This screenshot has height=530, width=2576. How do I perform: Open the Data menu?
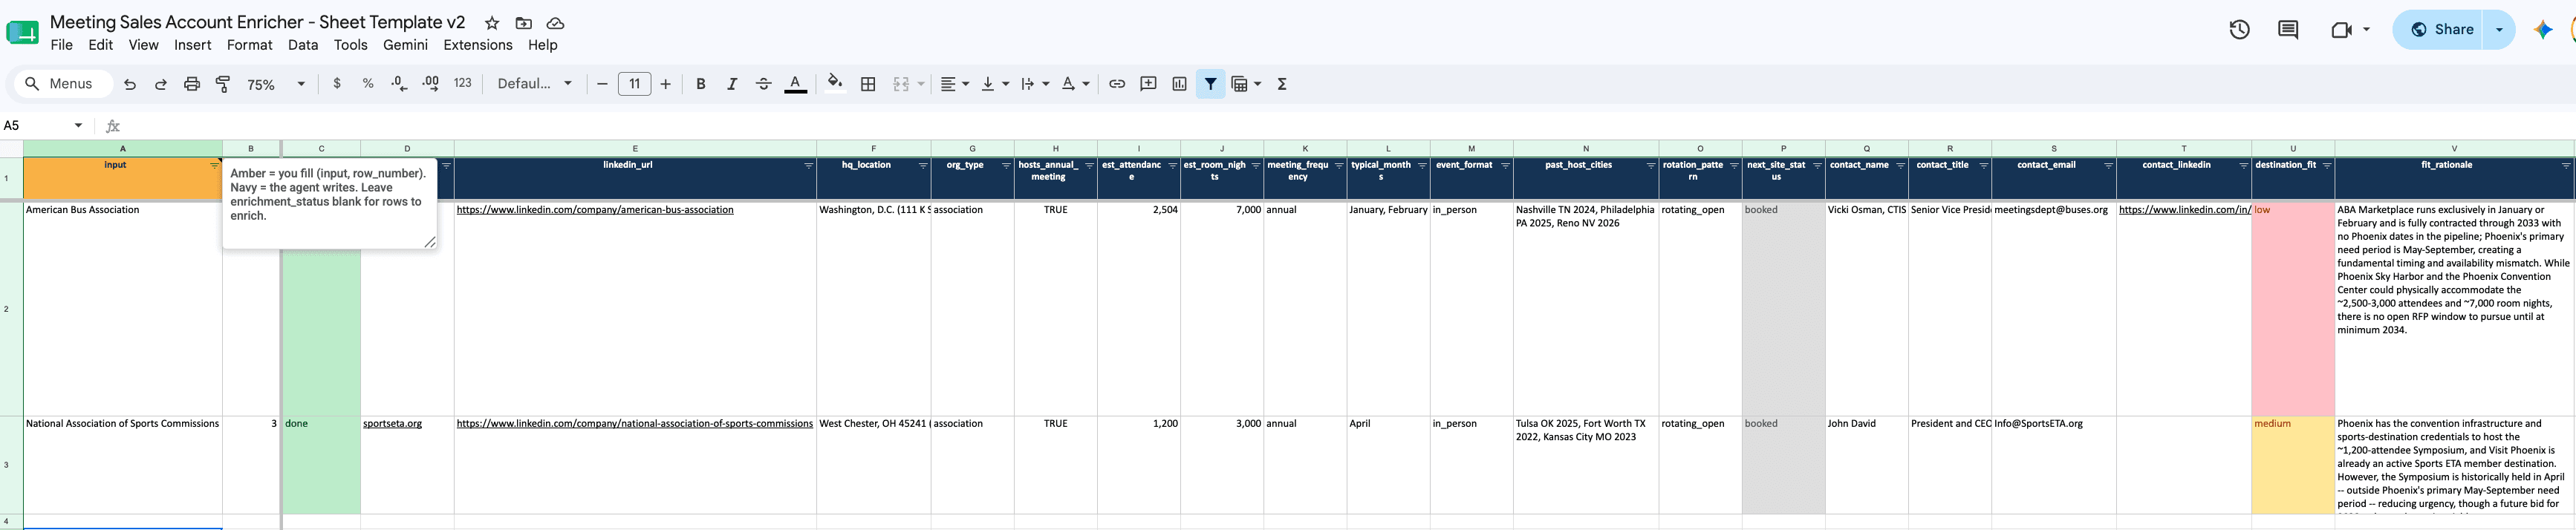[x=303, y=45]
